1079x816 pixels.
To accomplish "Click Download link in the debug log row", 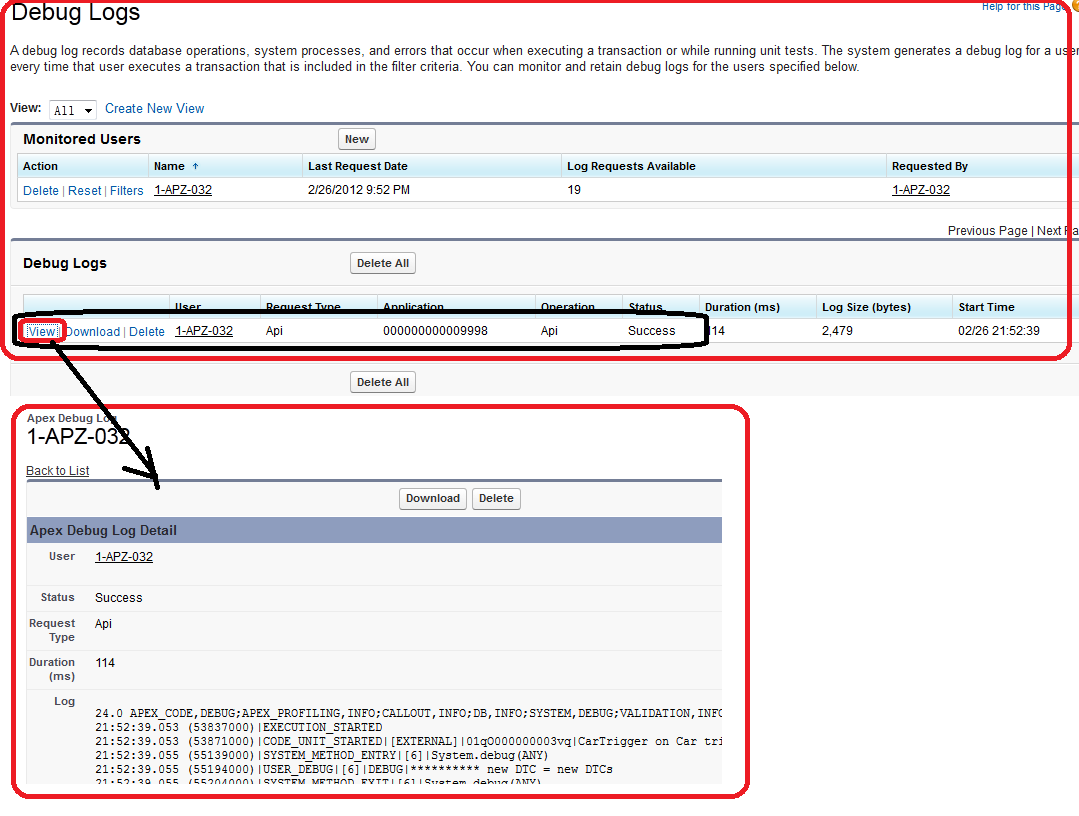I will click(x=92, y=332).
